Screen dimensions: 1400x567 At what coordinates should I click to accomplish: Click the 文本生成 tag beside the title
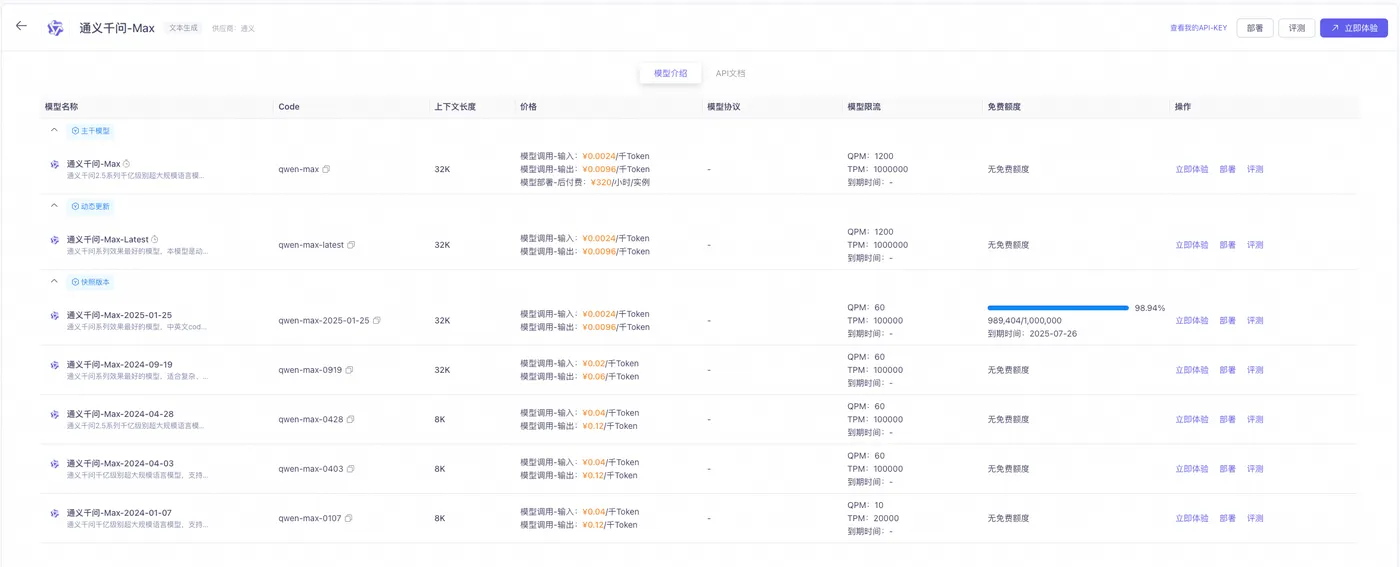pos(183,28)
